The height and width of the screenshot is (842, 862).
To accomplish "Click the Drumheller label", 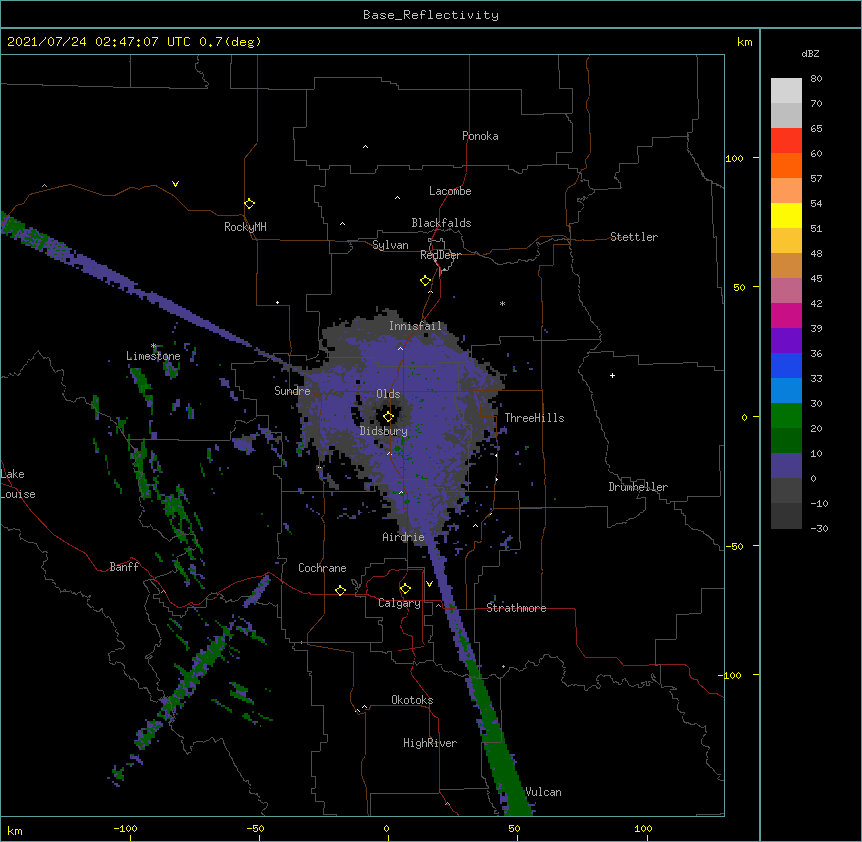I will [x=638, y=487].
